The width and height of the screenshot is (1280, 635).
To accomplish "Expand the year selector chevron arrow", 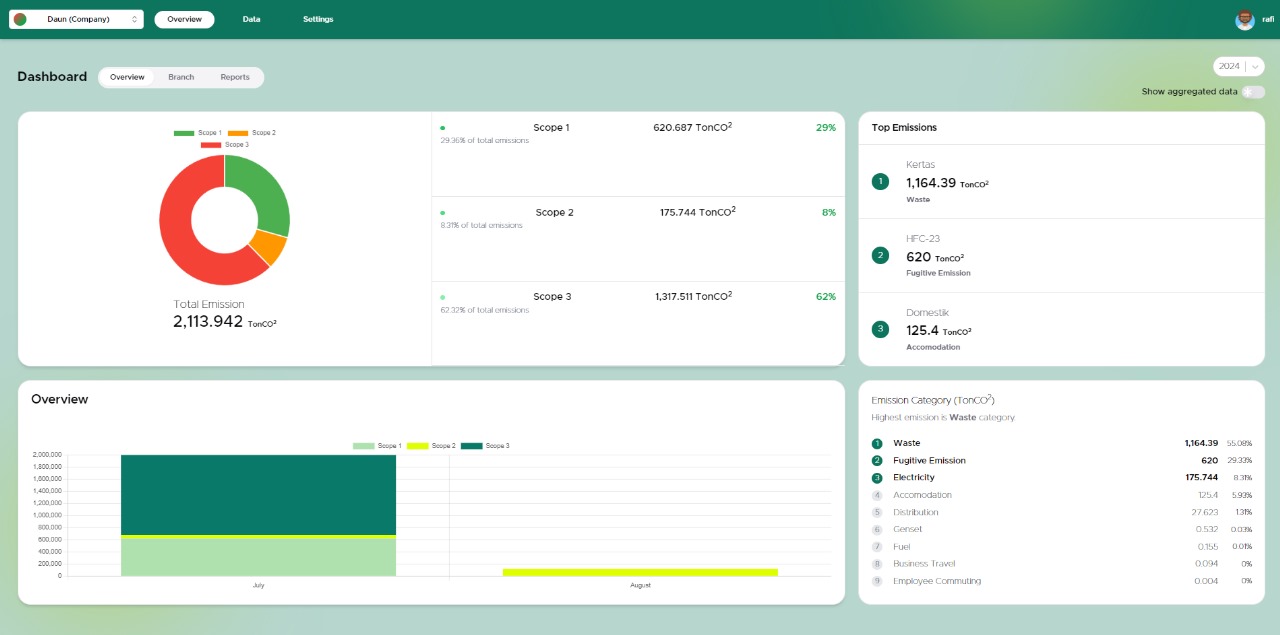I will tap(1254, 66).
